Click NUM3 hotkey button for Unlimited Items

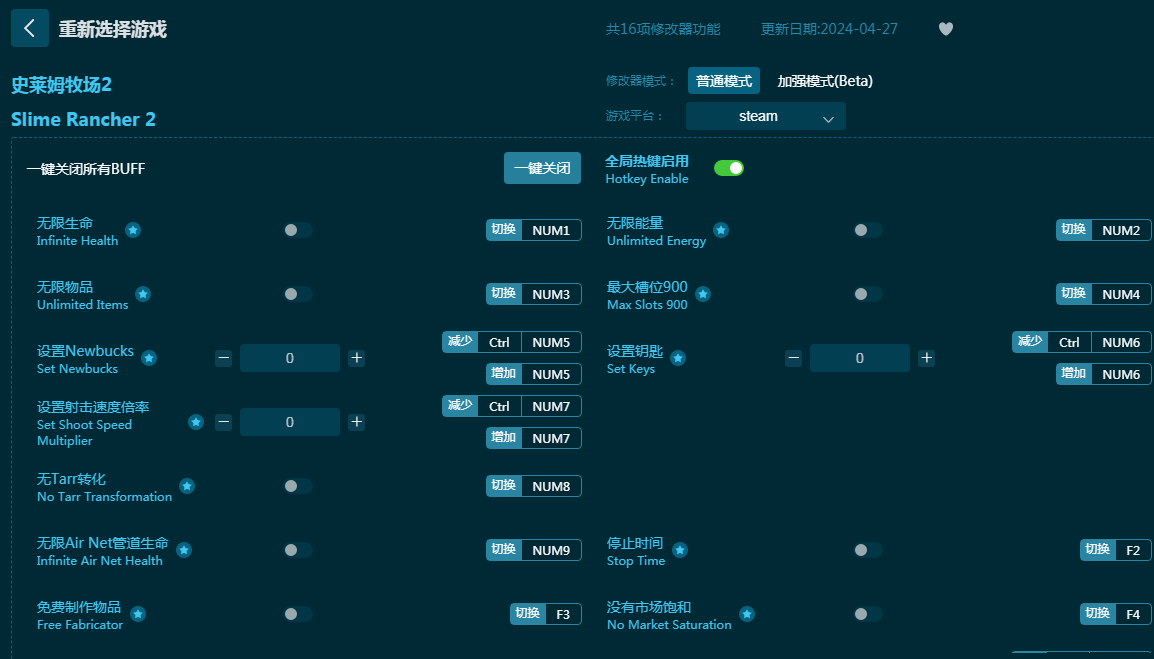[x=534, y=295]
